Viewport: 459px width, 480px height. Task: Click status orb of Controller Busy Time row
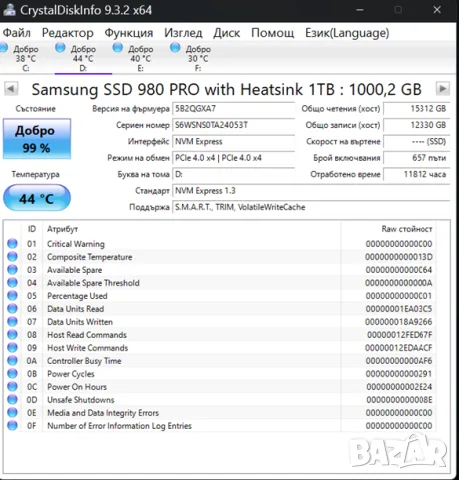click(x=12, y=361)
